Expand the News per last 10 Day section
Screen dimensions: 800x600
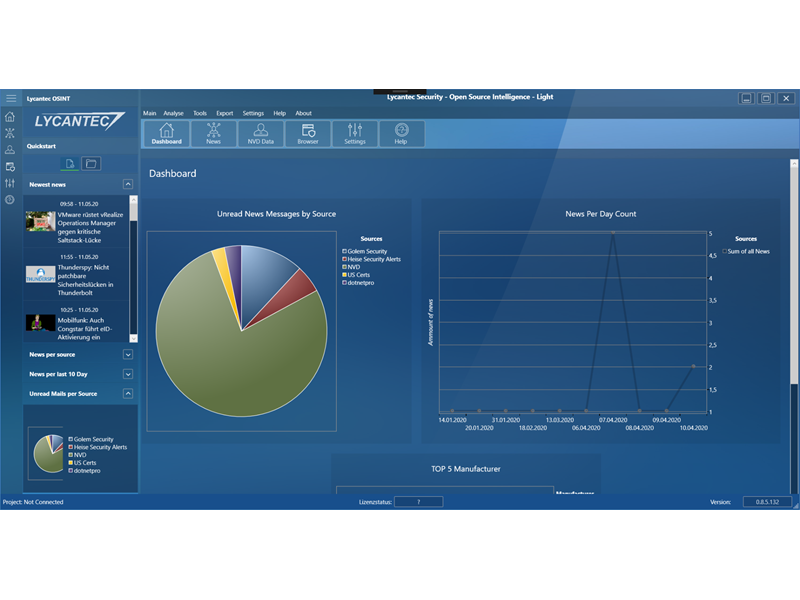pos(128,374)
